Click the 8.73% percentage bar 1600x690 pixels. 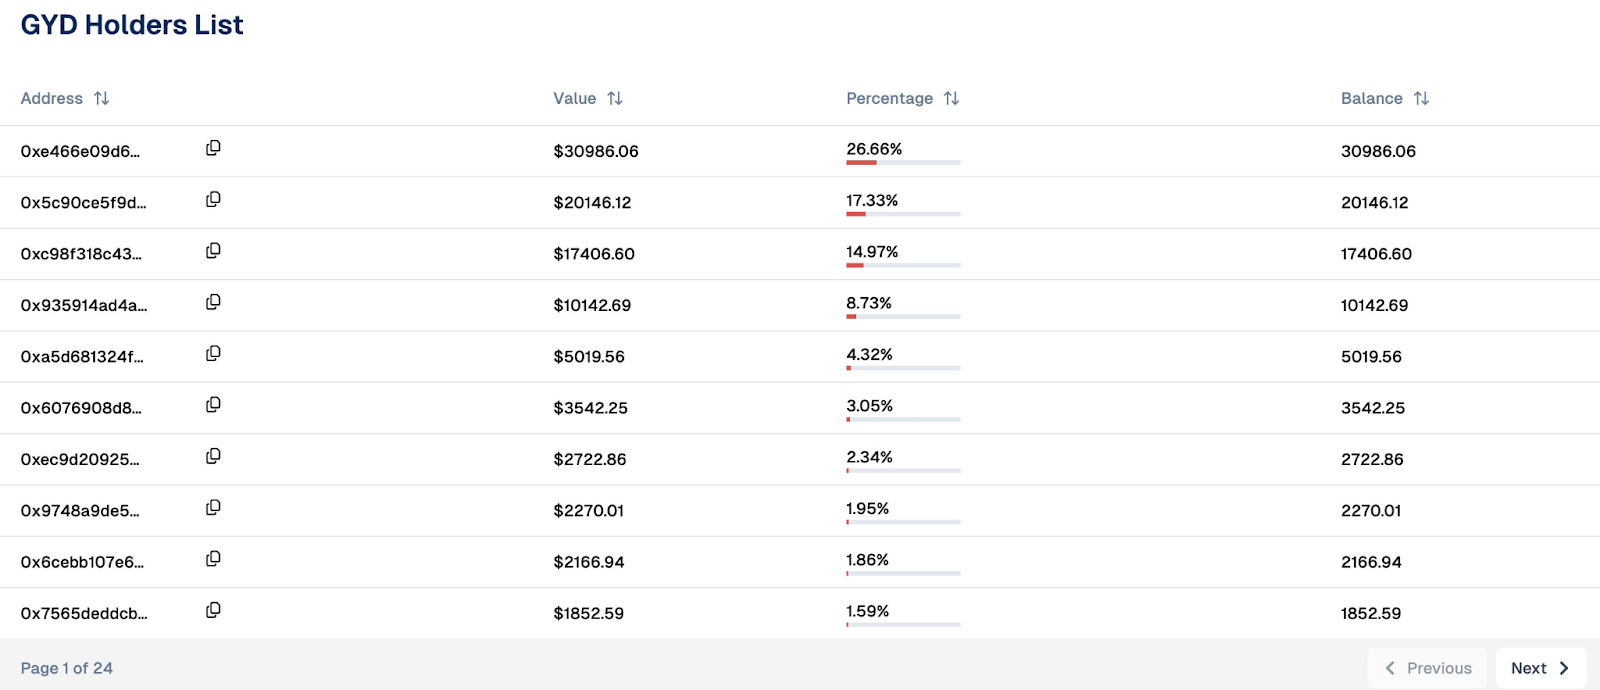tap(903, 316)
